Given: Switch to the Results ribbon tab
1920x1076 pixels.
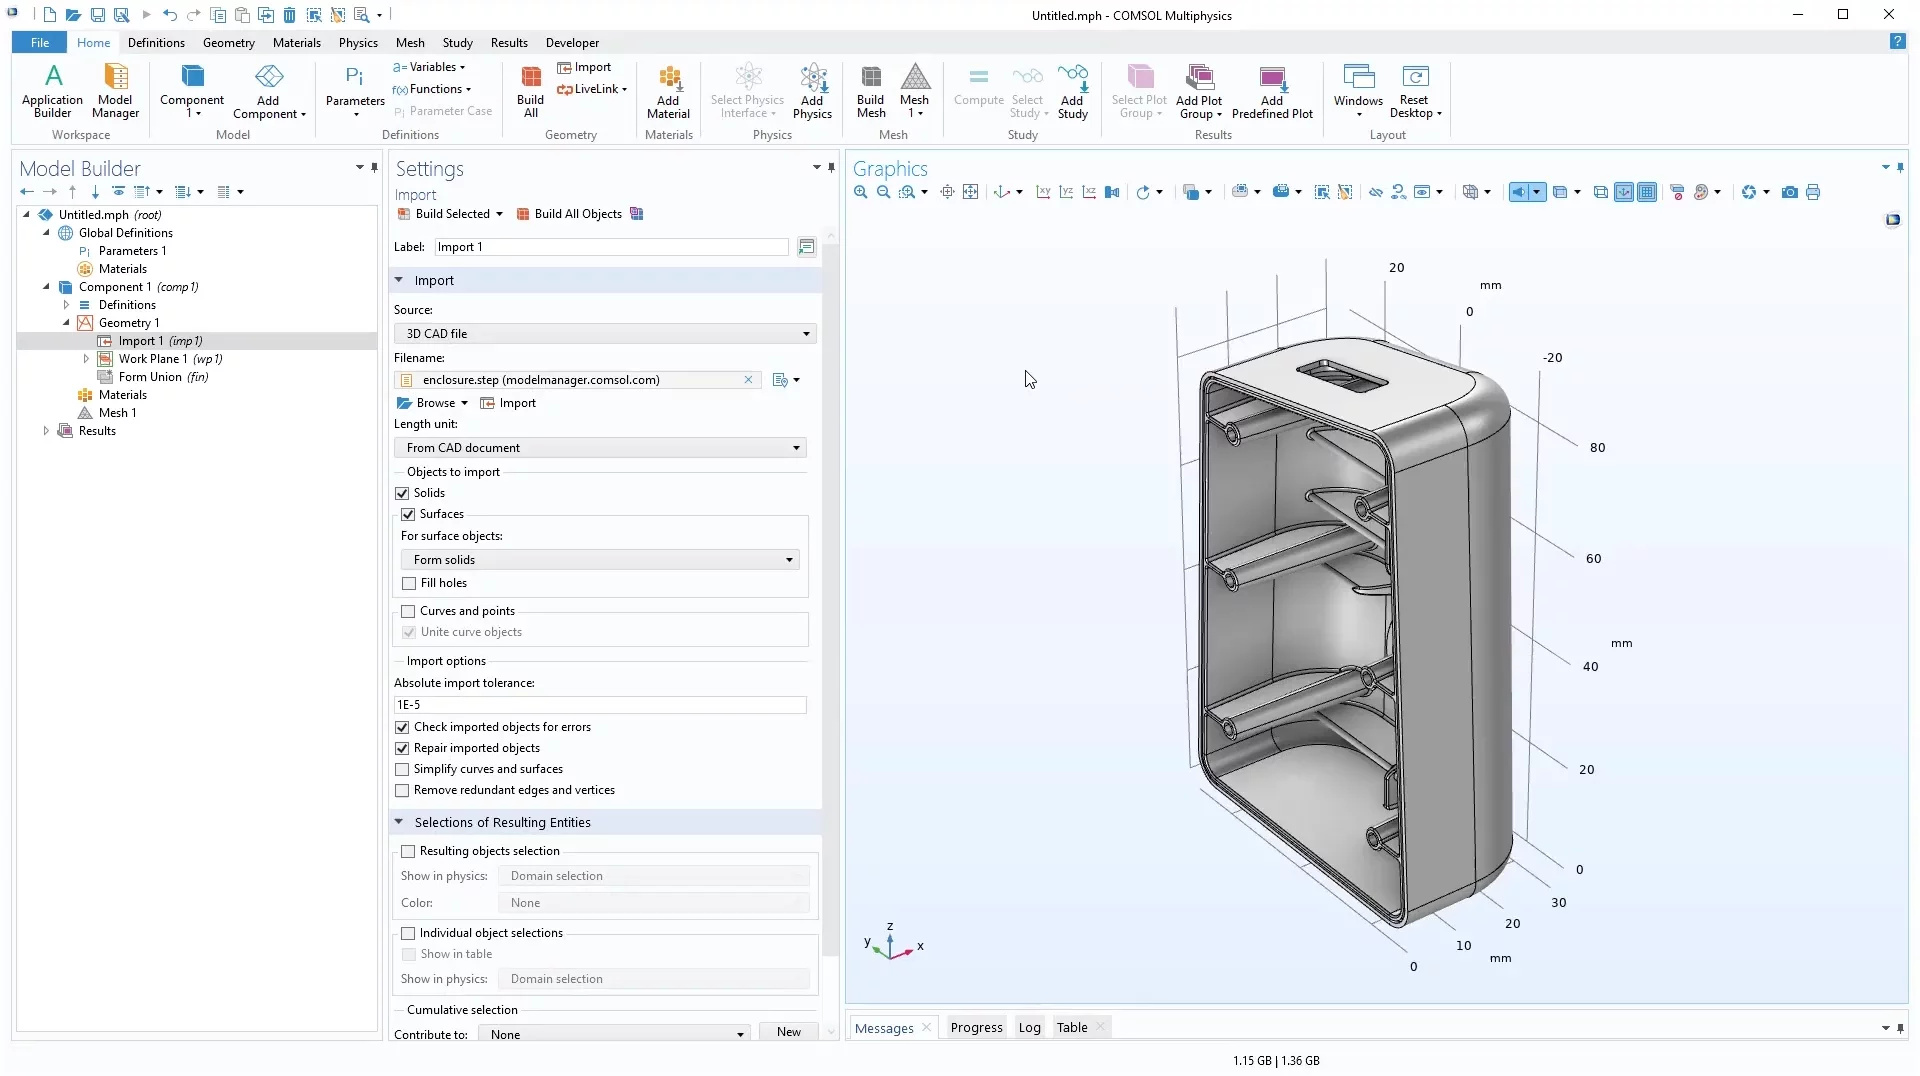Looking at the screenshot, I should point(509,42).
